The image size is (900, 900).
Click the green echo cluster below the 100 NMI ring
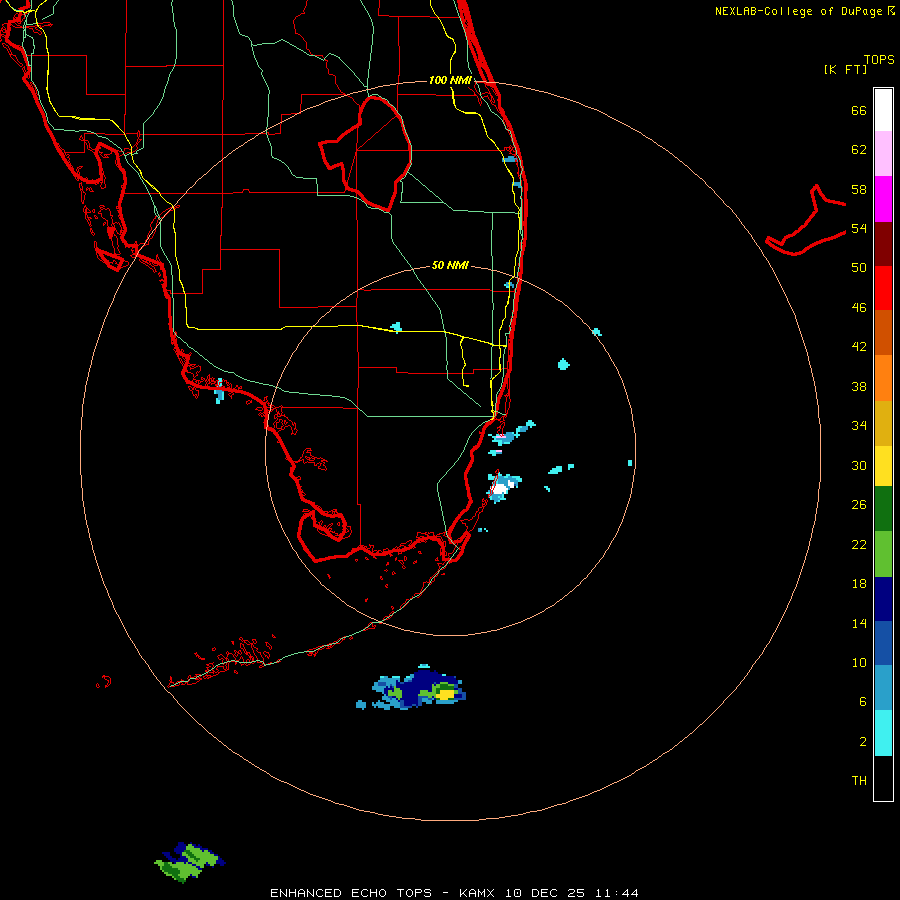coord(189,862)
